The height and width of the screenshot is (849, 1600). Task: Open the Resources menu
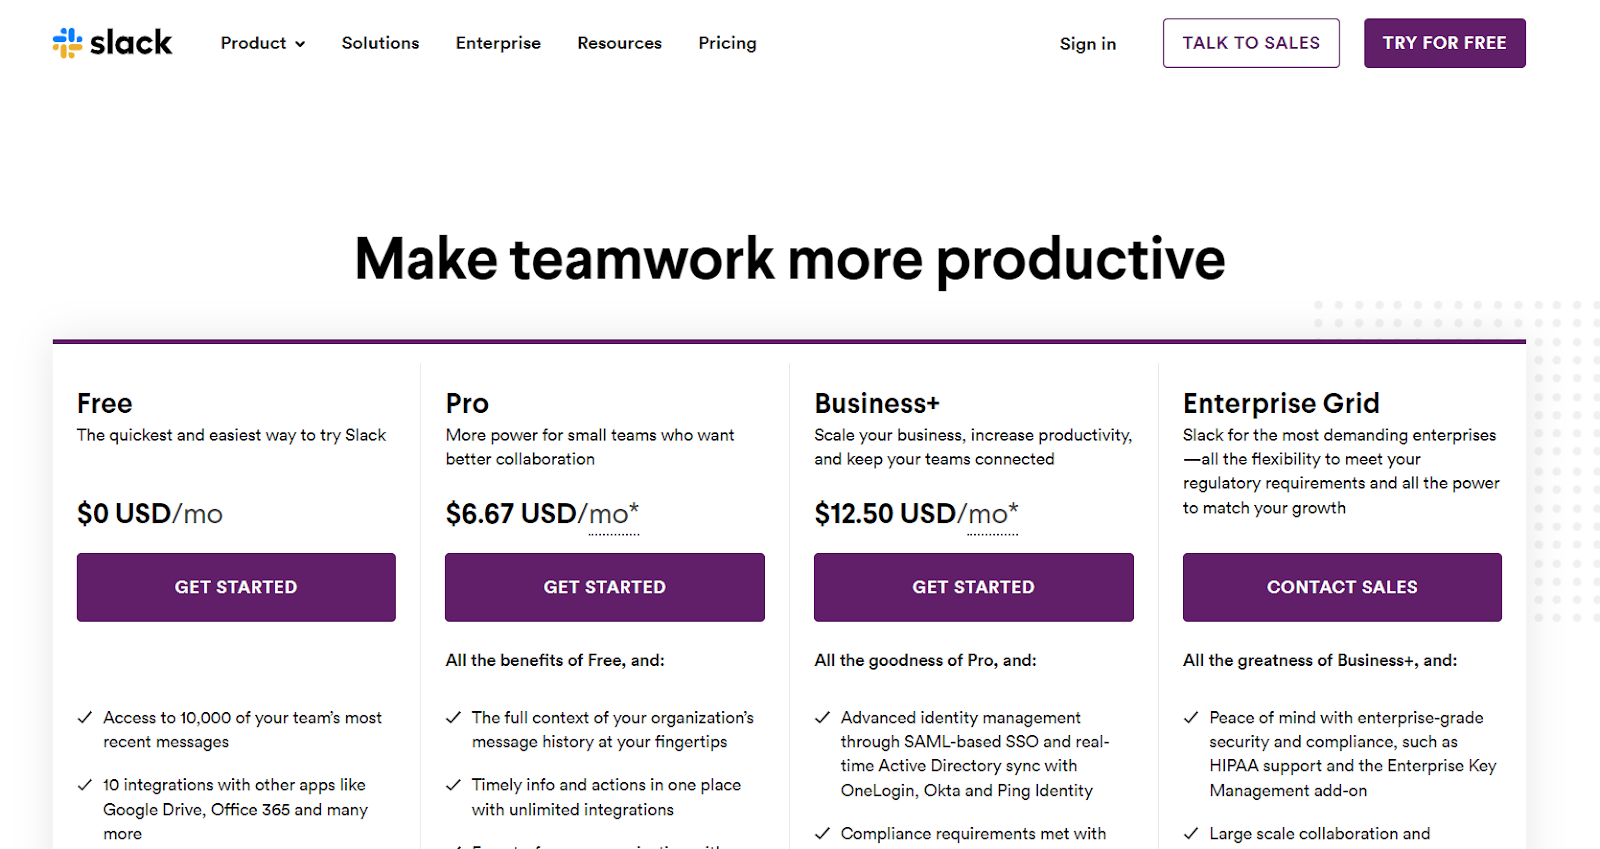619,43
